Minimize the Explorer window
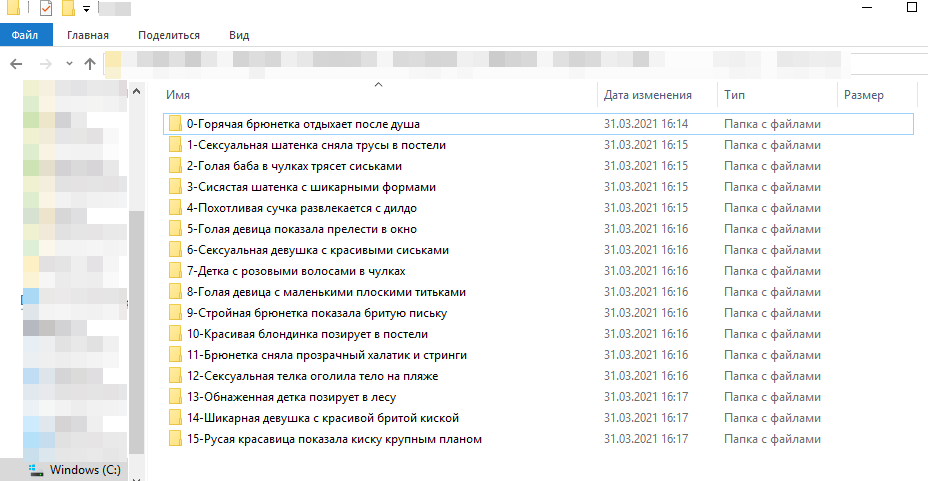The image size is (928, 481). (867, 8)
